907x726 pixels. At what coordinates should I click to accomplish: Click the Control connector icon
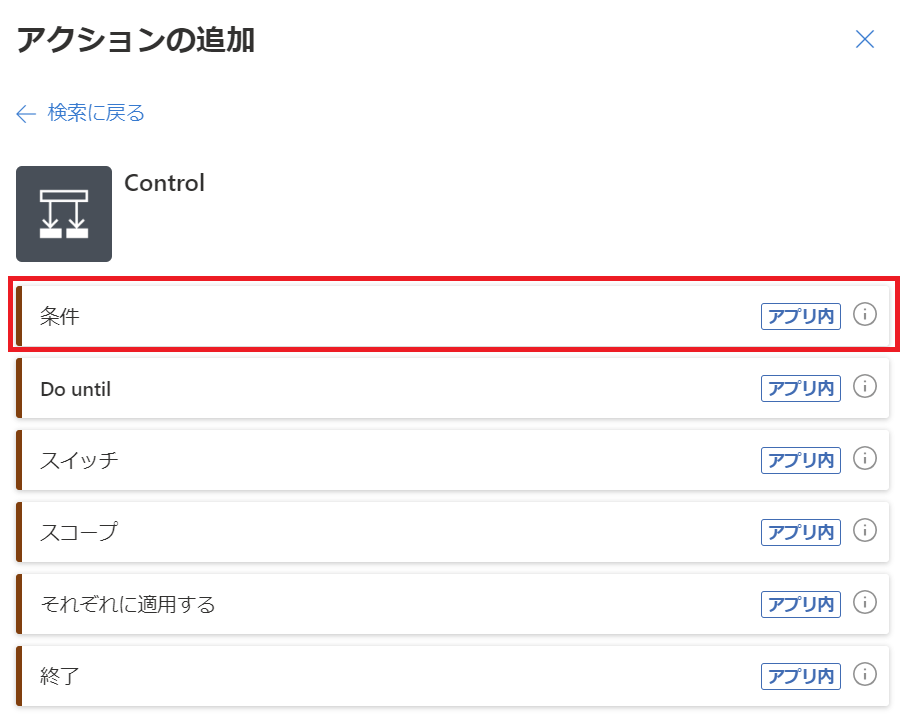pos(64,214)
